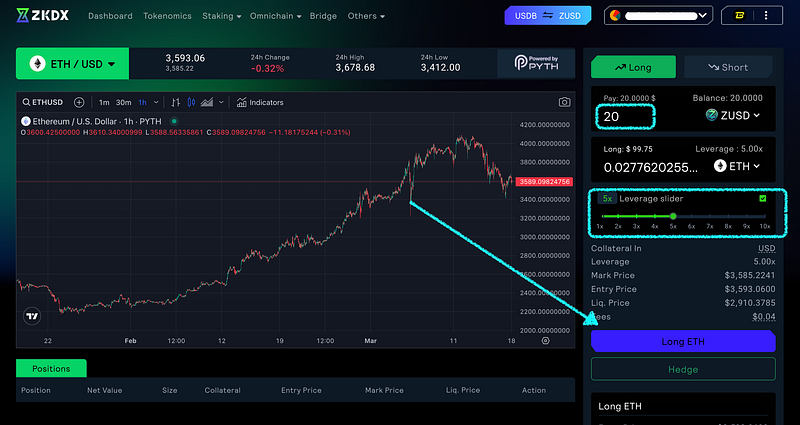This screenshot has width=800, height=425.
Task: Select the bar chart style icon
Action: (175, 102)
